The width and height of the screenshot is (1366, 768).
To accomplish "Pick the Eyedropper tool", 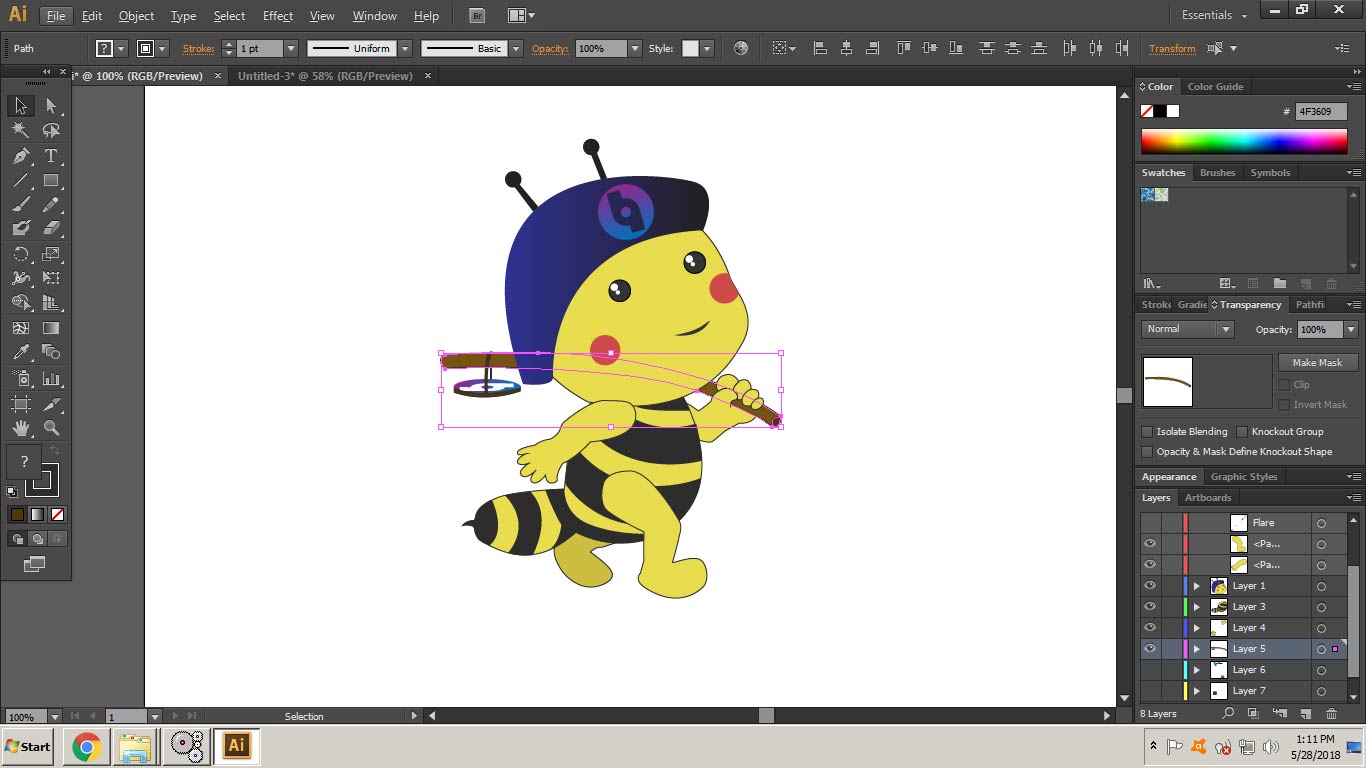I will click(21, 352).
